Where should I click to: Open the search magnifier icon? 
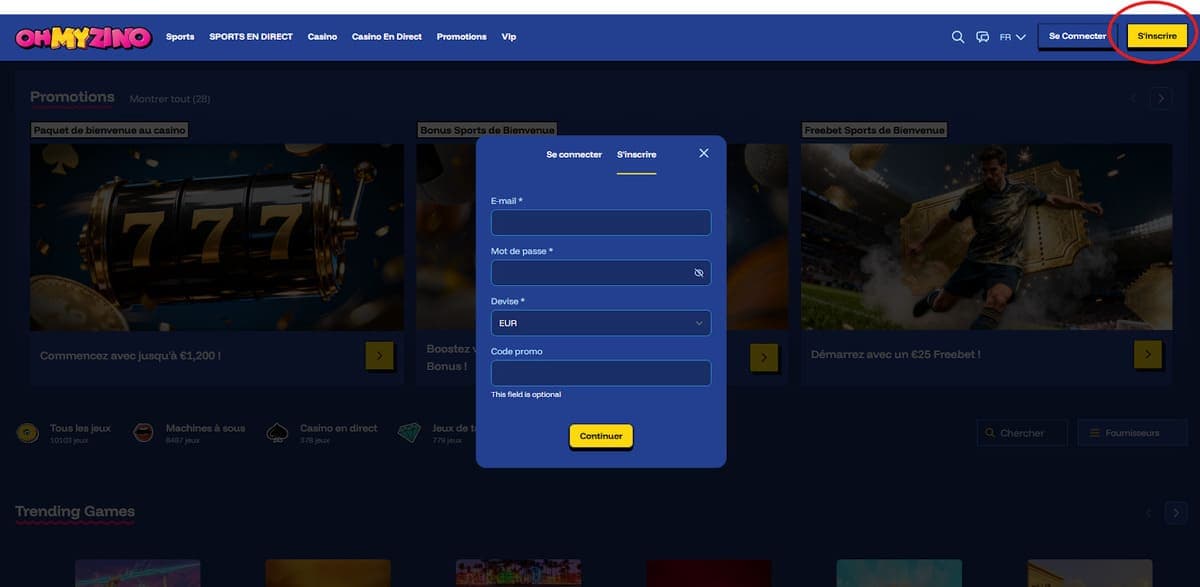[957, 37]
